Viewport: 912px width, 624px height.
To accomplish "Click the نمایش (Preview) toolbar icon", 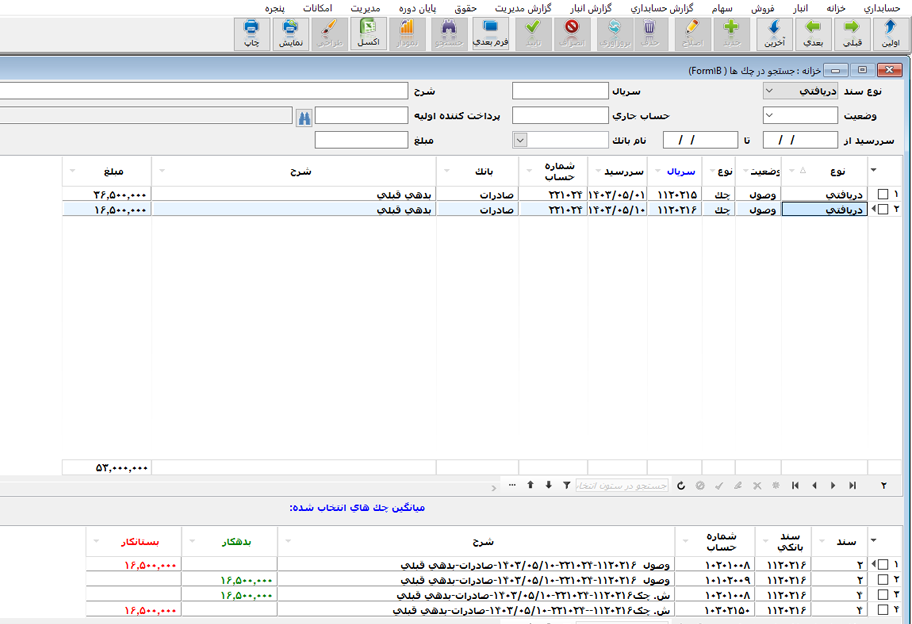I will [x=290, y=34].
